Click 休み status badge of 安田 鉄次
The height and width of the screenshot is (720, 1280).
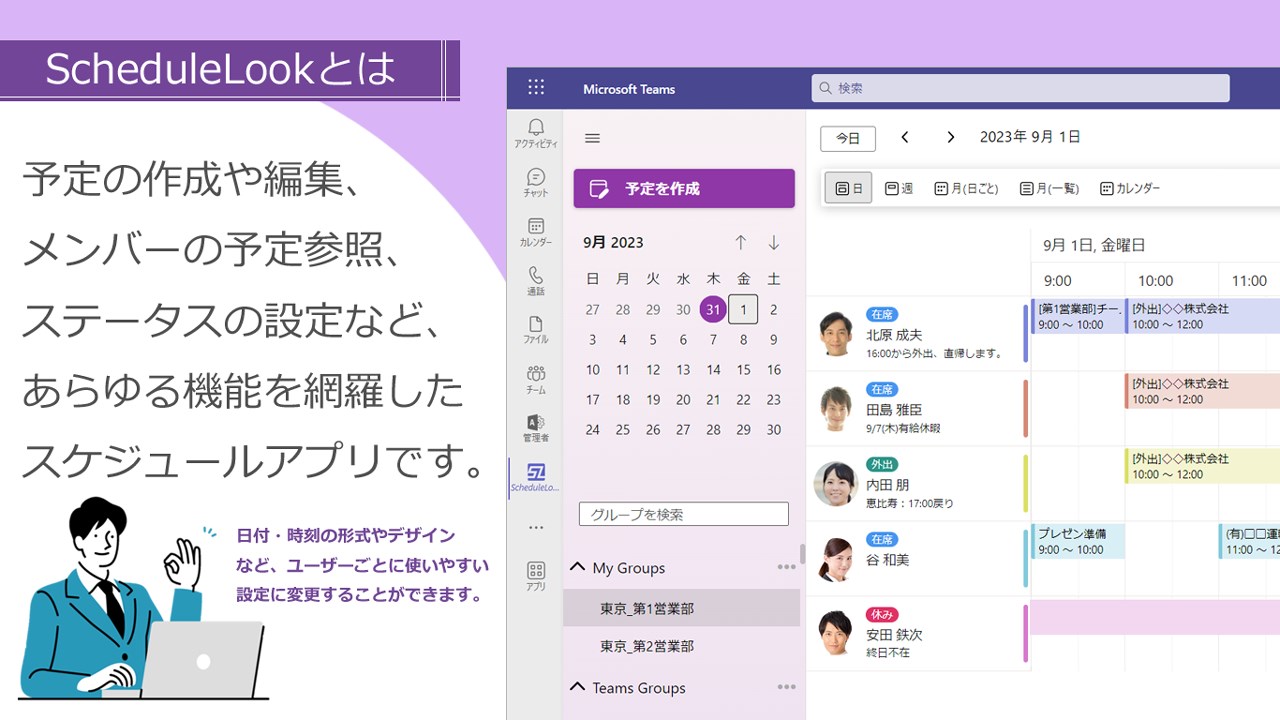pyautogui.click(x=882, y=614)
